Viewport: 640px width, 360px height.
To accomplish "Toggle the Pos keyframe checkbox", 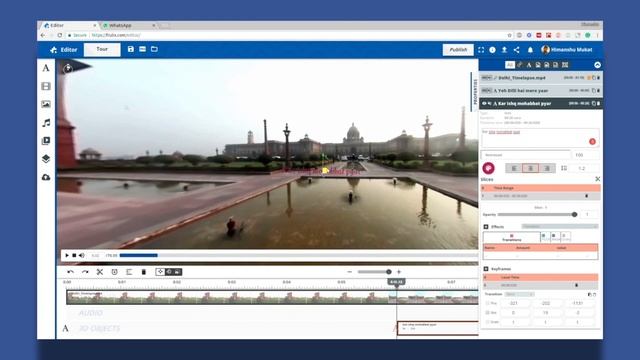I will coord(487,303).
